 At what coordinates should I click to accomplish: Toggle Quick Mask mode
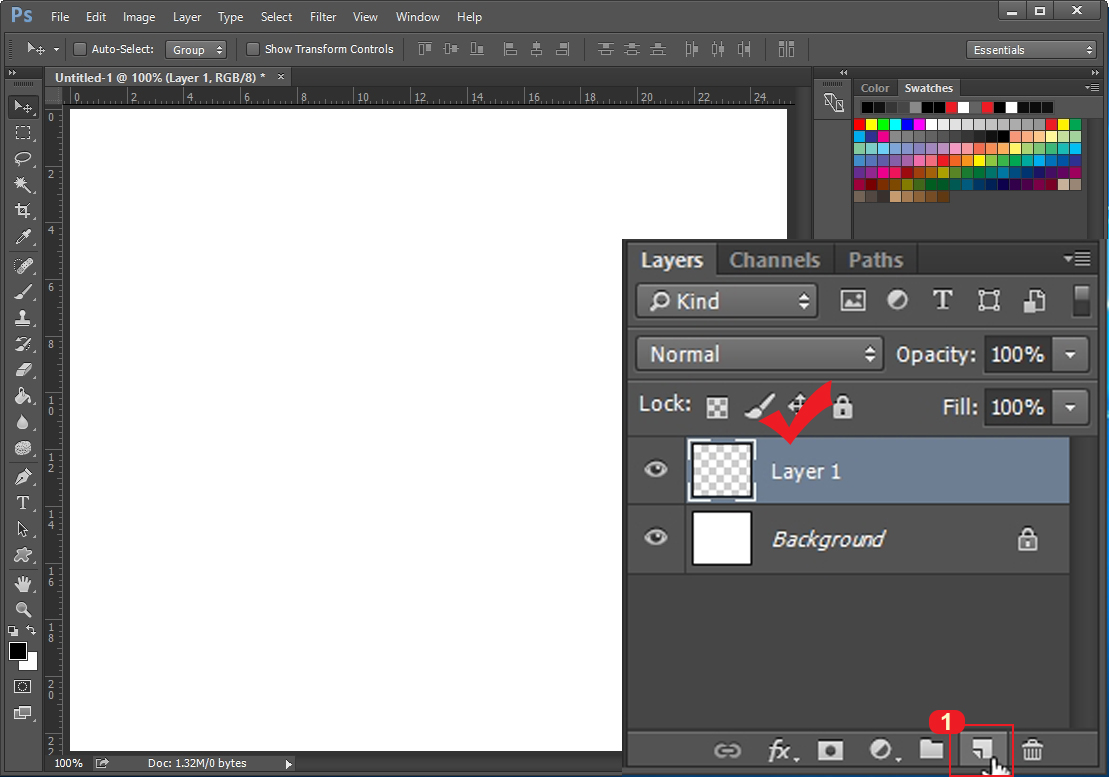pos(23,687)
